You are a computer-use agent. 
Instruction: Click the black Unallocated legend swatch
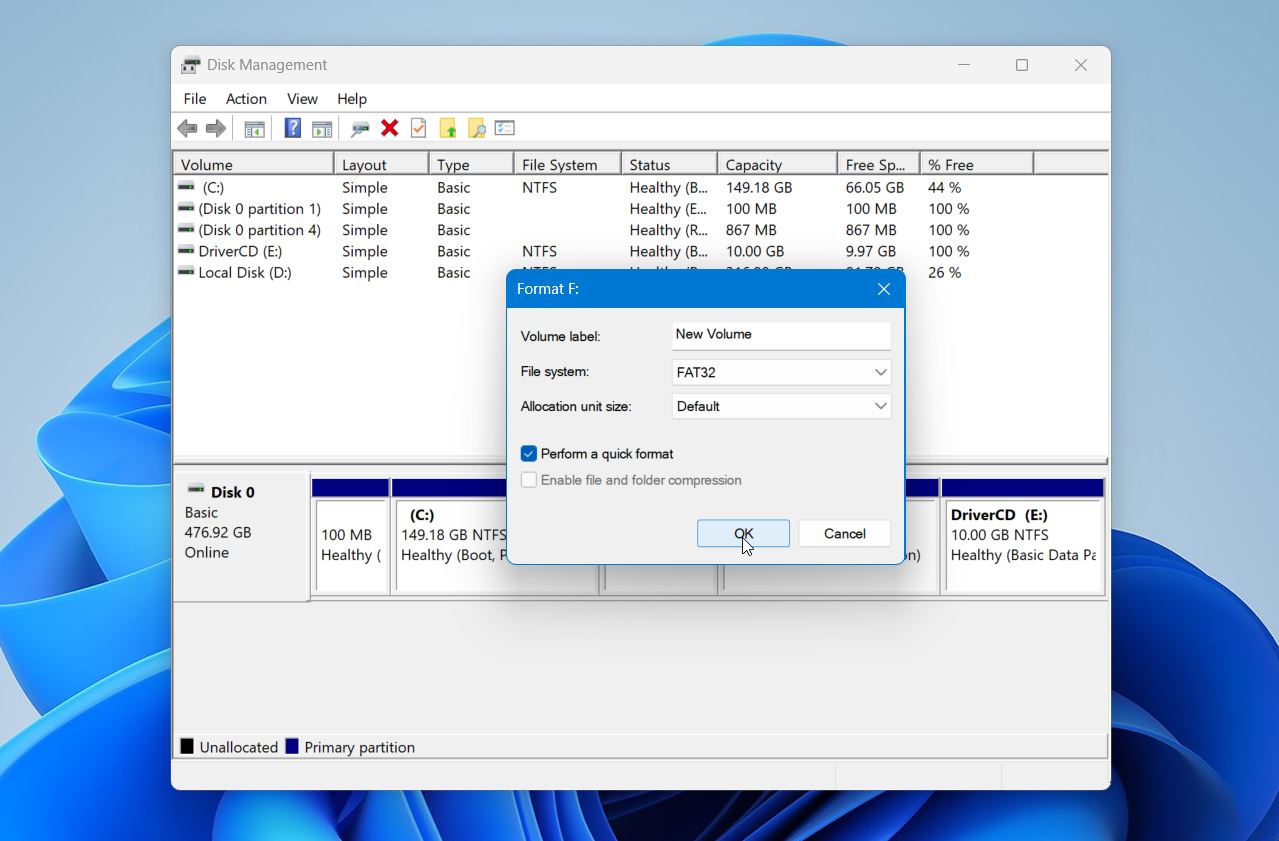click(187, 746)
